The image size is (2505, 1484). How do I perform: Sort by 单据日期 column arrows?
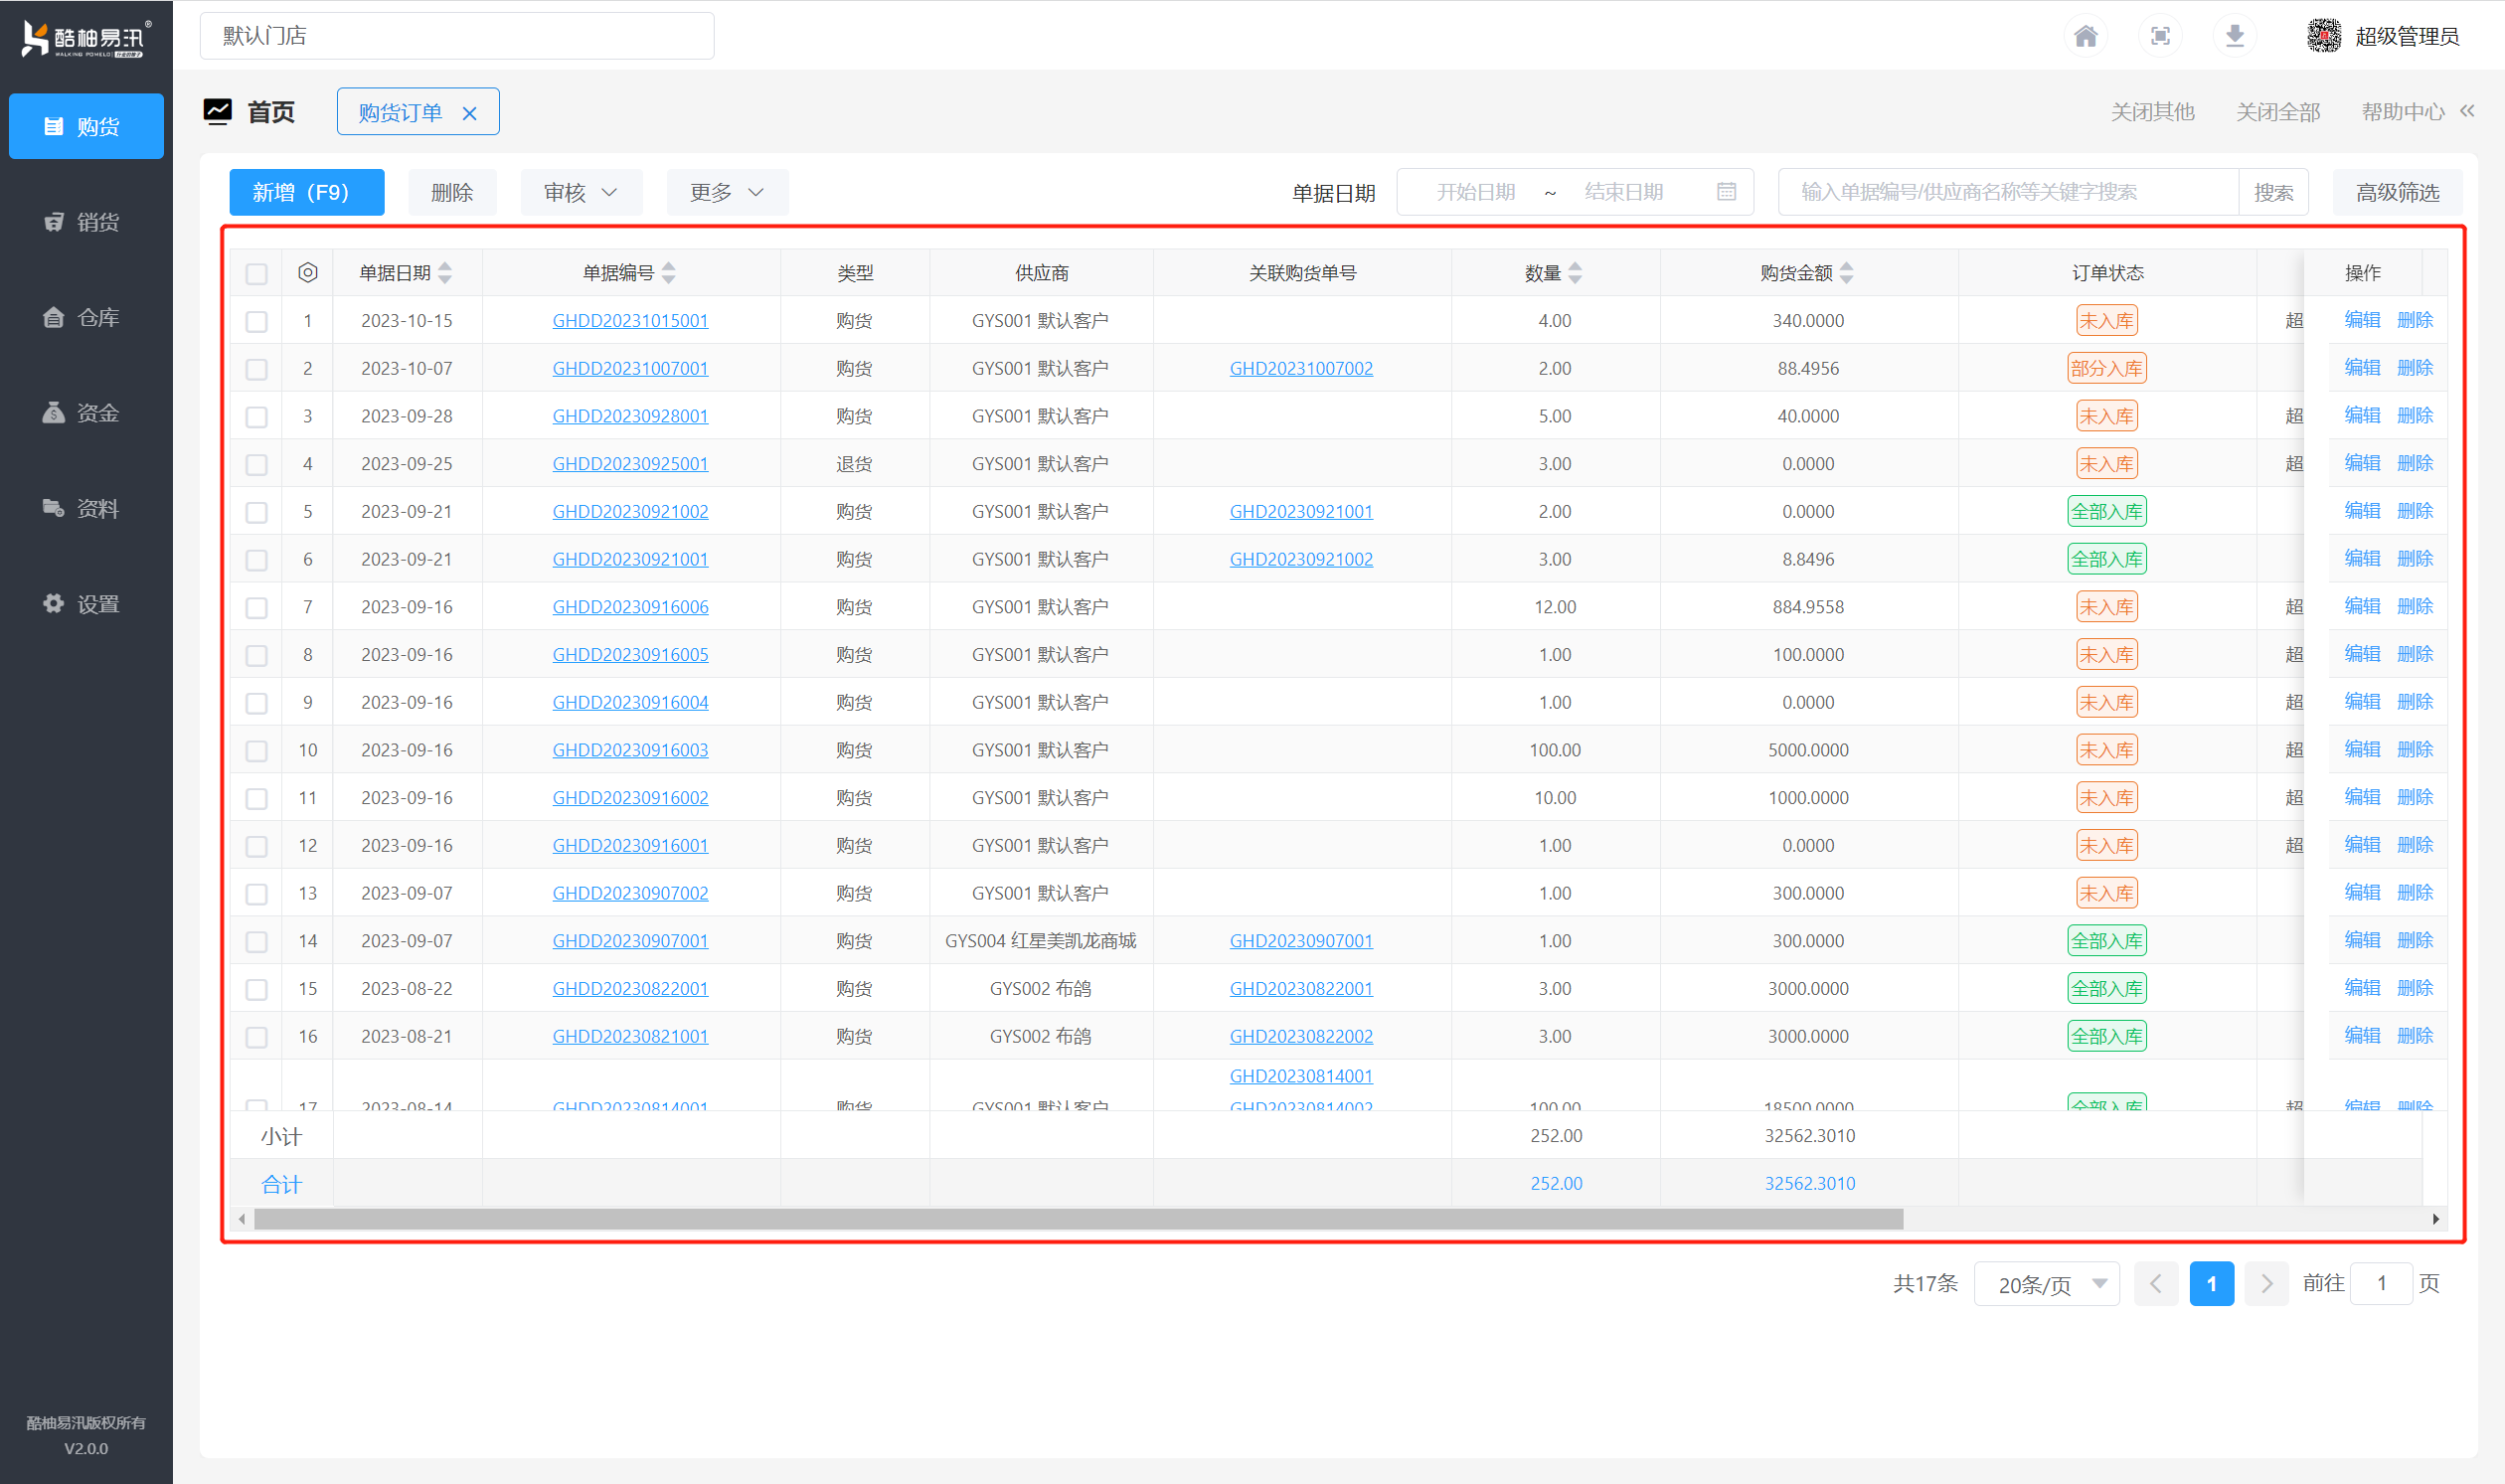[x=446, y=273]
